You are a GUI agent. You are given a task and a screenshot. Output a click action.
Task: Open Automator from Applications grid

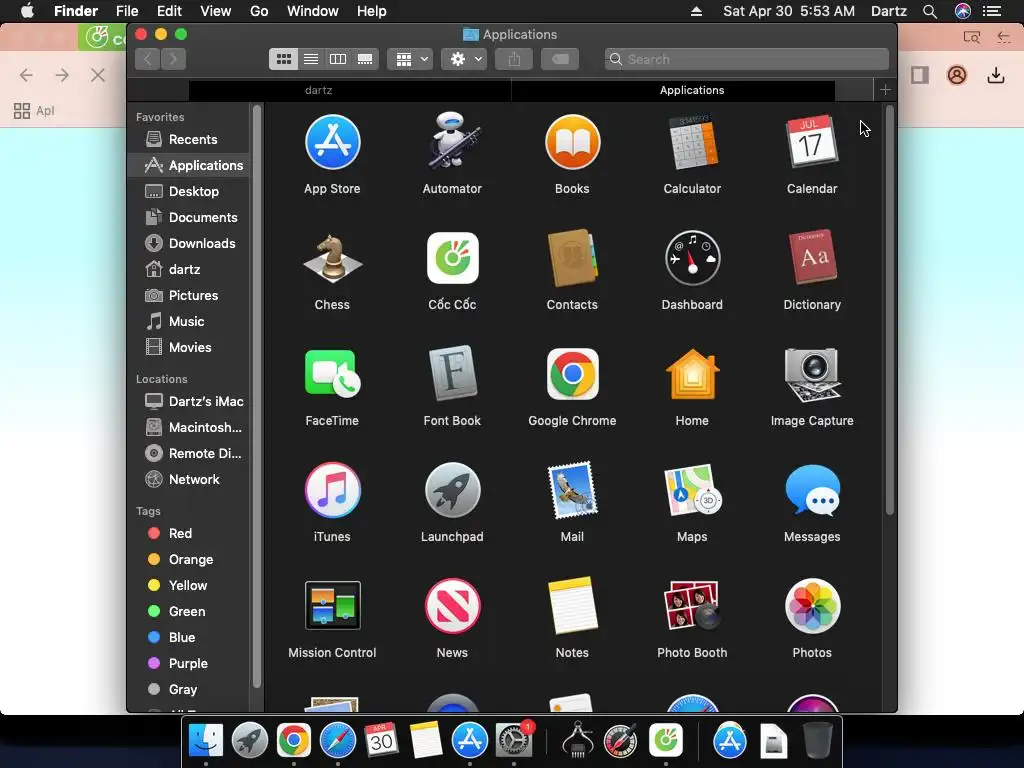click(453, 141)
